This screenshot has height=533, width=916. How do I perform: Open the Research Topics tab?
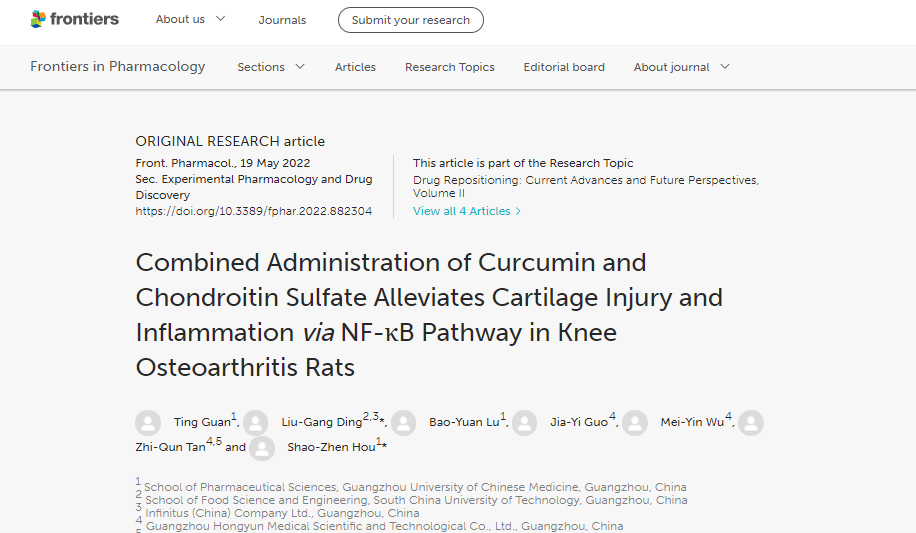click(x=449, y=67)
